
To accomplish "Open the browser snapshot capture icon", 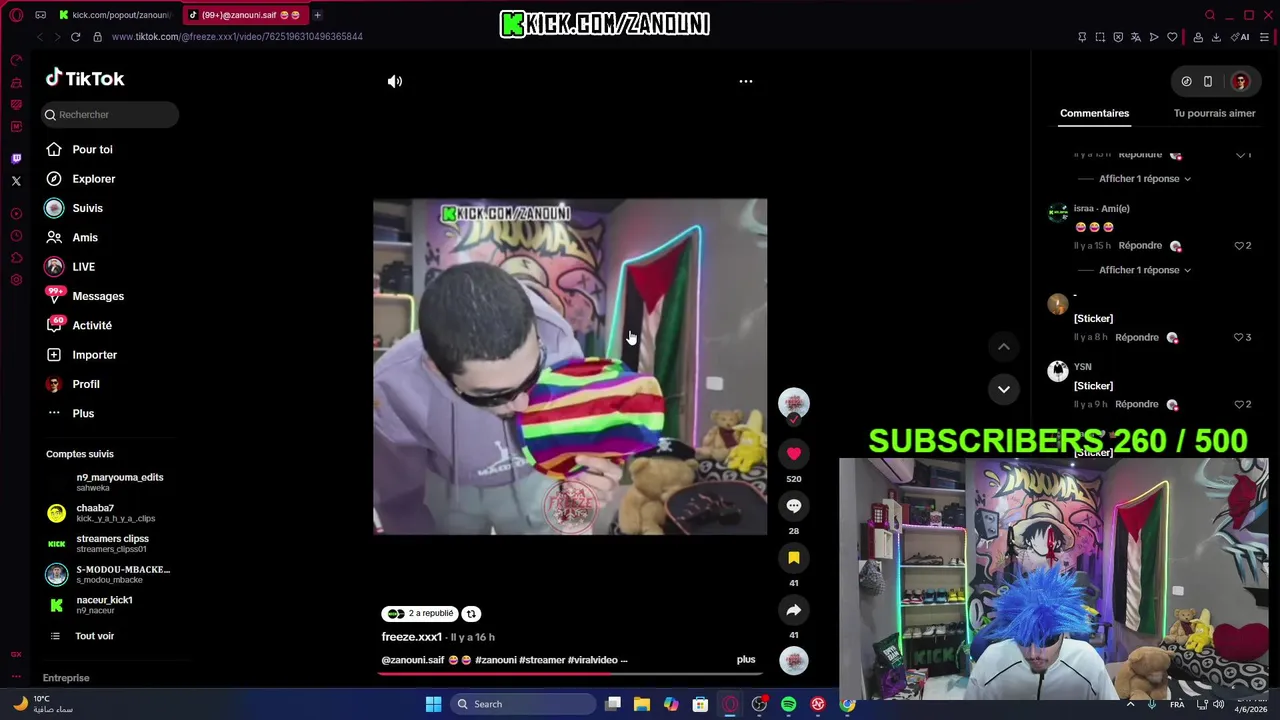I will 1100,37.
